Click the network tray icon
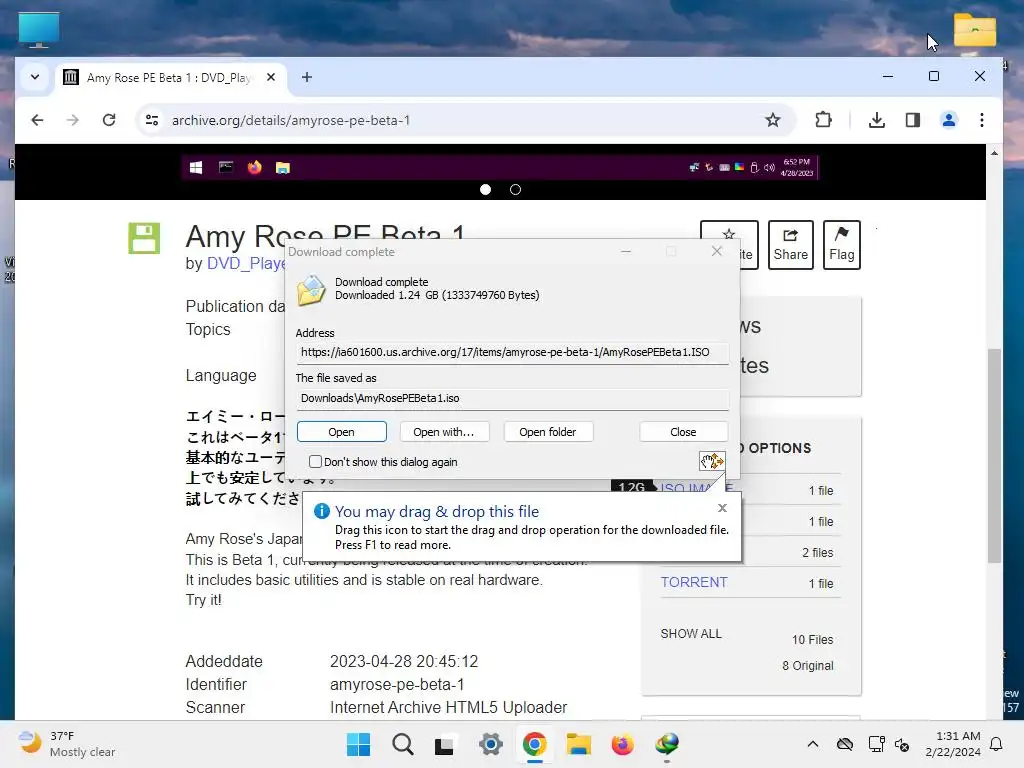The height and width of the screenshot is (768, 1024). [x=876, y=744]
